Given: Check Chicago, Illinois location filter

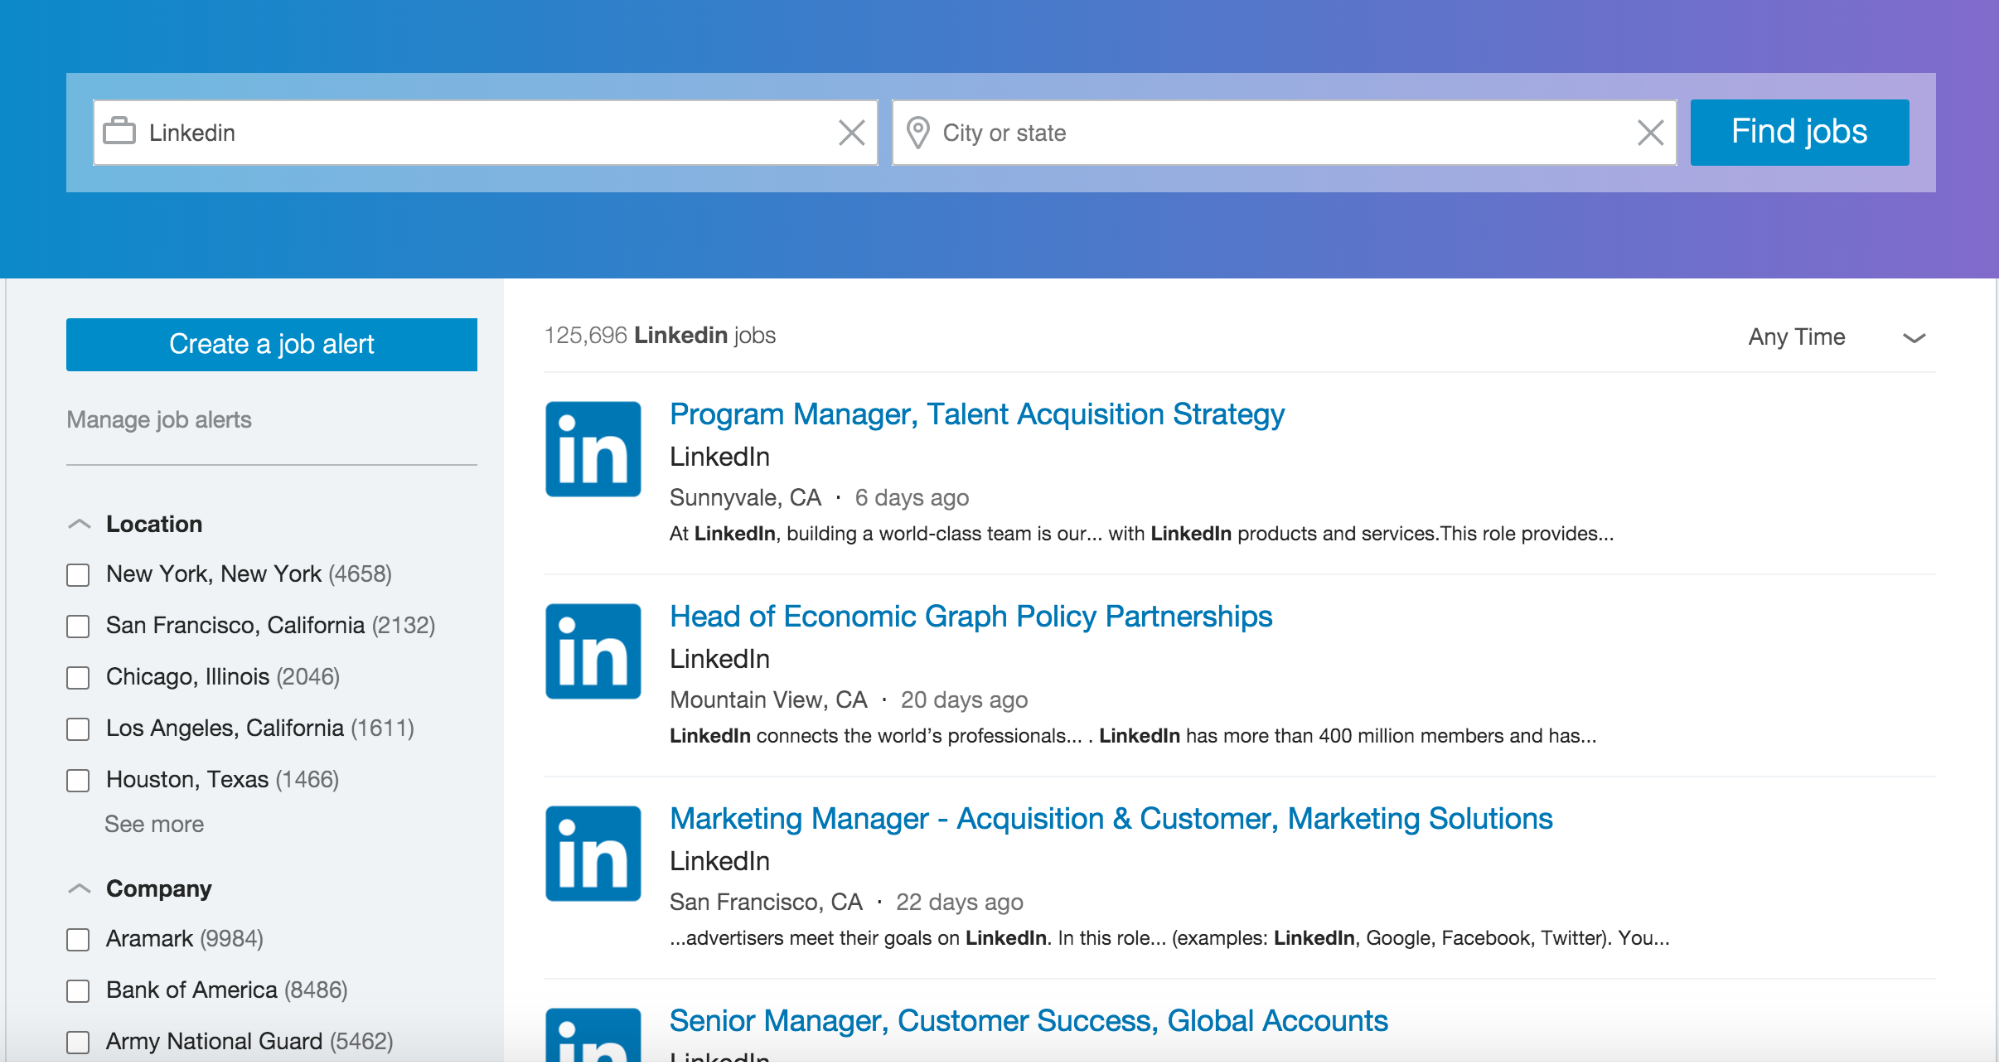Looking at the screenshot, I should click(x=78, y=678).
